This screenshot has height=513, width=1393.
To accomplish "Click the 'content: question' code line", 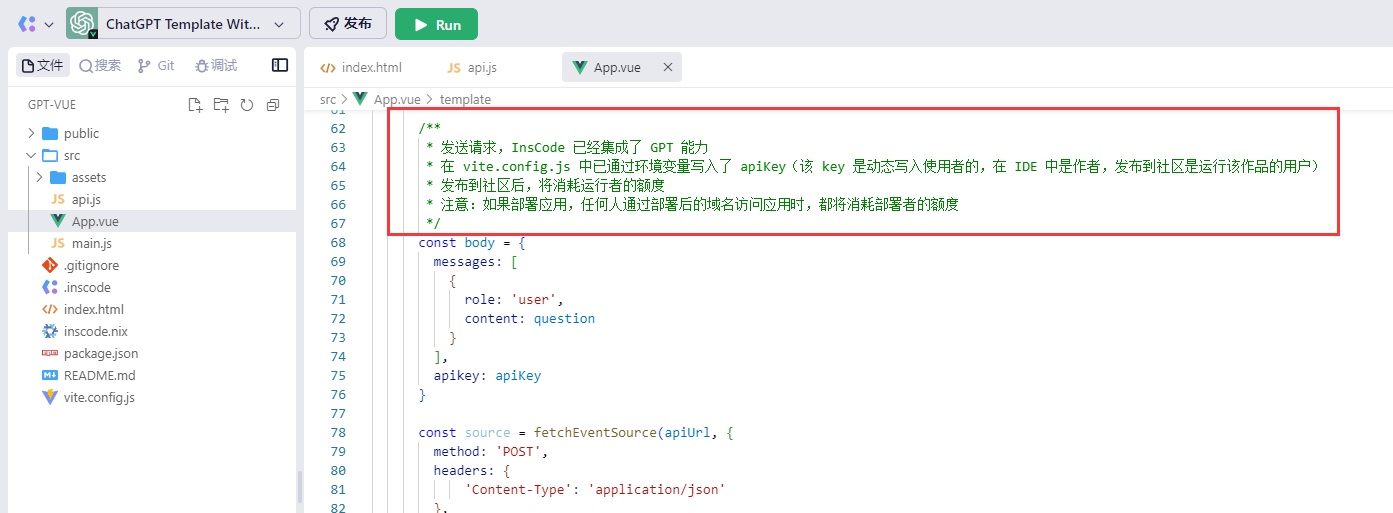I will 530,319.
